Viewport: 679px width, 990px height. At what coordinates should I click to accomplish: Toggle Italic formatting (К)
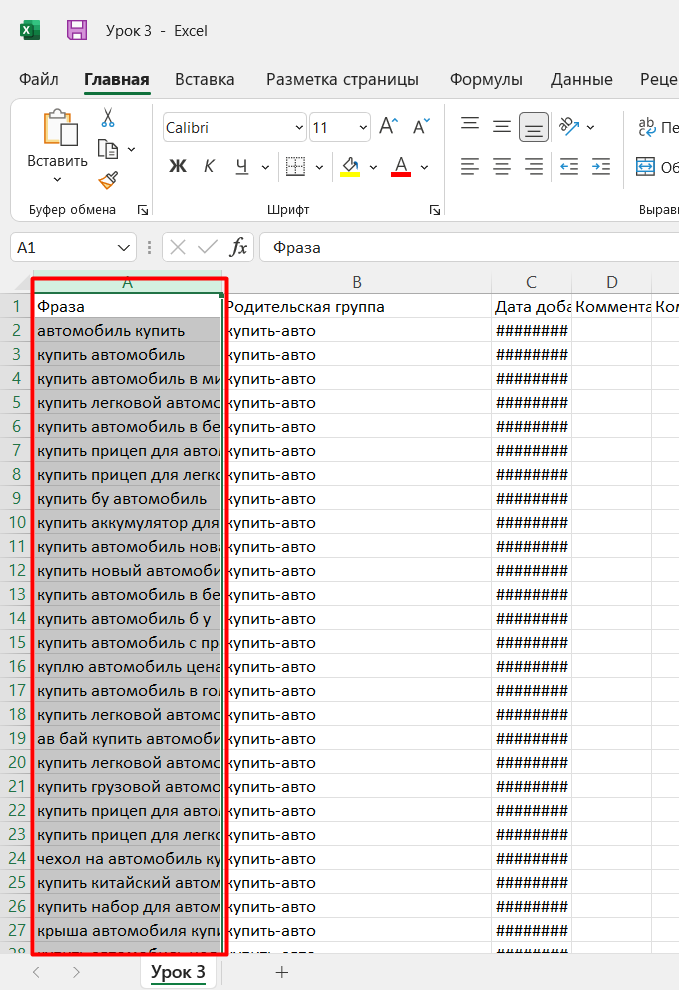(209, 166)
